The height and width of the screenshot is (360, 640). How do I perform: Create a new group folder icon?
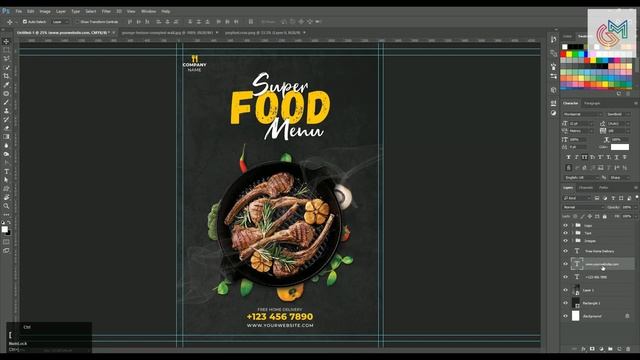click(x=610, y=349)
